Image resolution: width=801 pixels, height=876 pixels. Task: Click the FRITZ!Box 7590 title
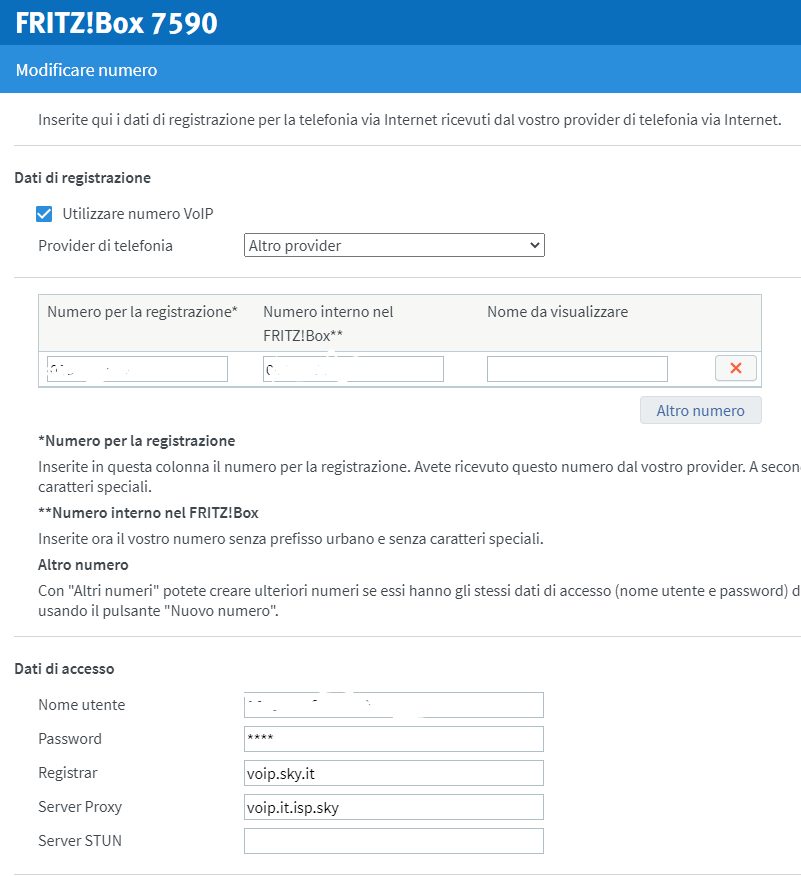[x=116, y=22]
